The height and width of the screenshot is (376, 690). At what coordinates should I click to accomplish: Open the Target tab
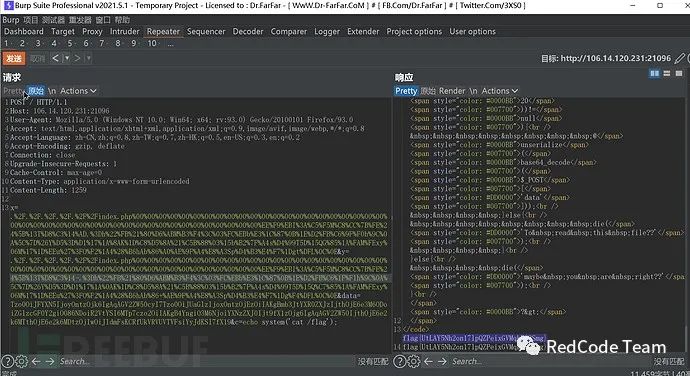pos(63,31)
